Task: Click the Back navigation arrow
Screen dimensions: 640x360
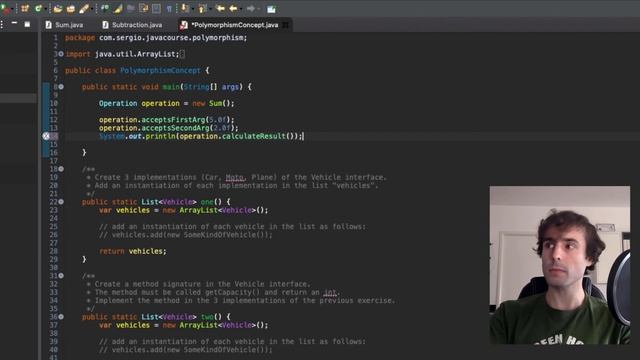Action: (x=233, y=8)
